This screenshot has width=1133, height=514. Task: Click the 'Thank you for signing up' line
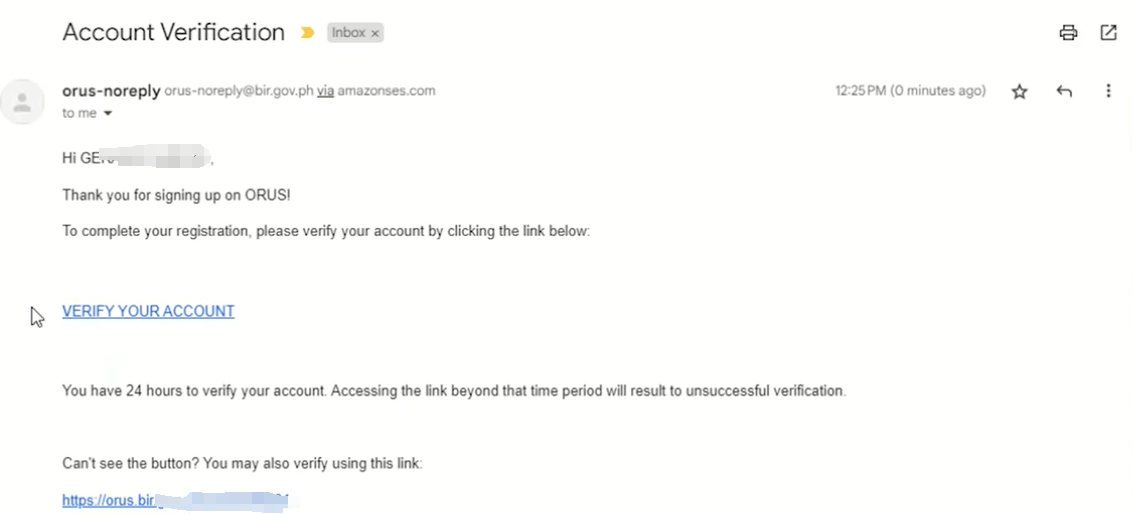click(176, 195)
